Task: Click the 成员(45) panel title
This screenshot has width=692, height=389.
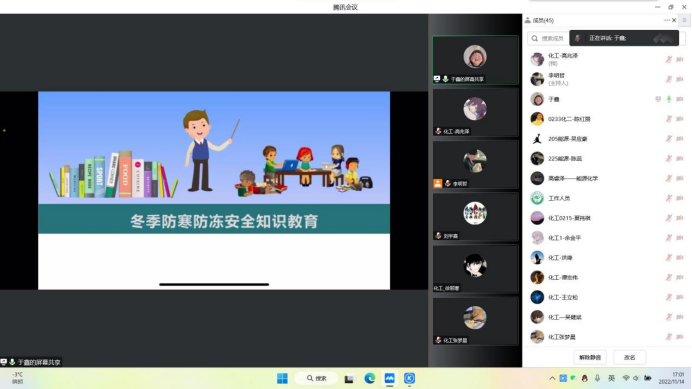Action: pyautogui.click(x=543, y=20)
